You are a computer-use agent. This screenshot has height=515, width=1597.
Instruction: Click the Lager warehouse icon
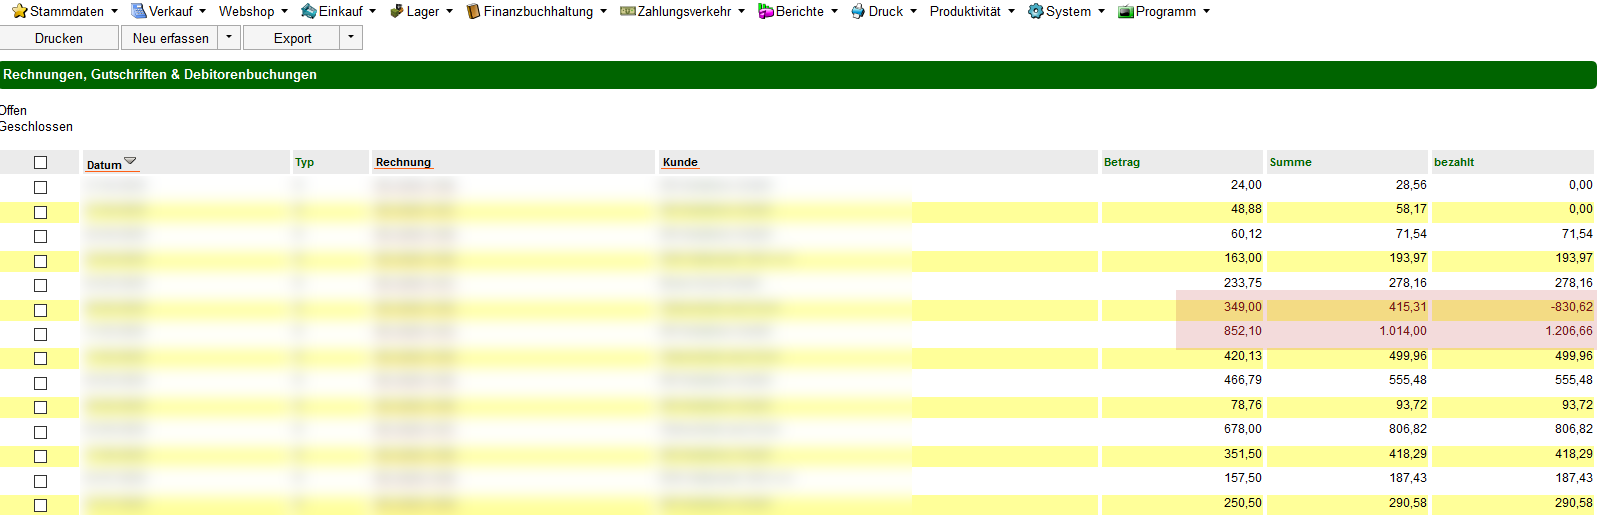tap(397, 11)
